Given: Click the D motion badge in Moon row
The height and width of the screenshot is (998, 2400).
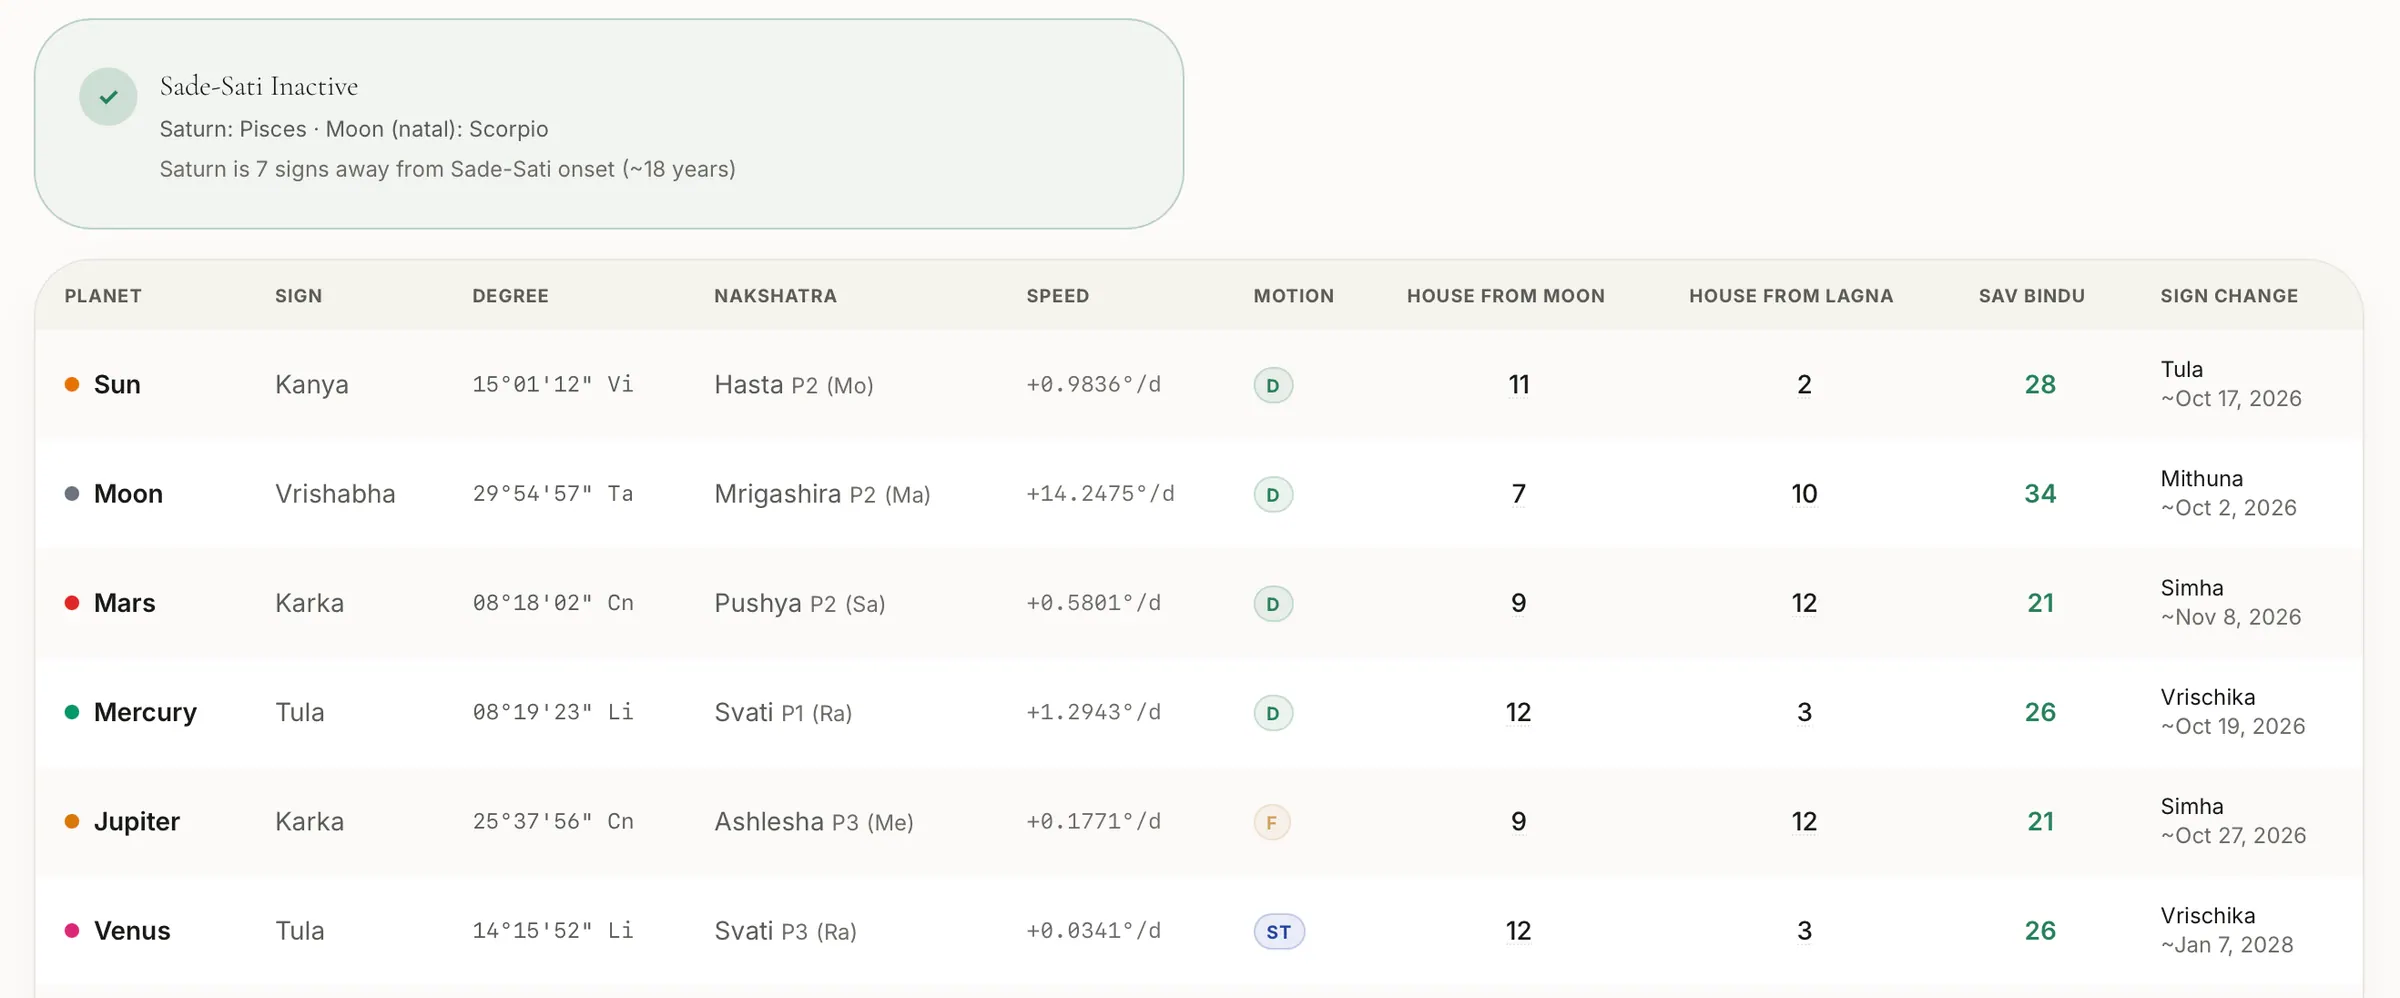Looking at the screenshot, I should [1273, 494].
